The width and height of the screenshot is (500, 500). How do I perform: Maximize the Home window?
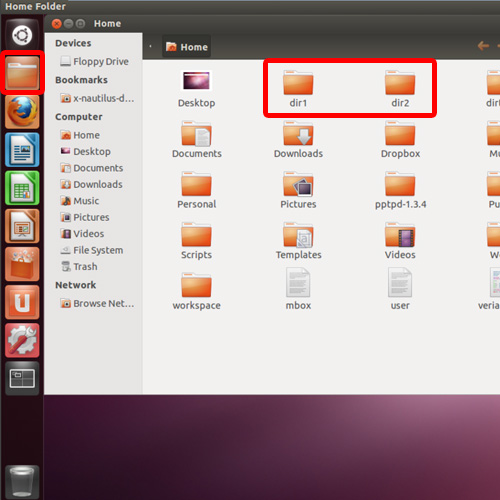coord(80,24)
